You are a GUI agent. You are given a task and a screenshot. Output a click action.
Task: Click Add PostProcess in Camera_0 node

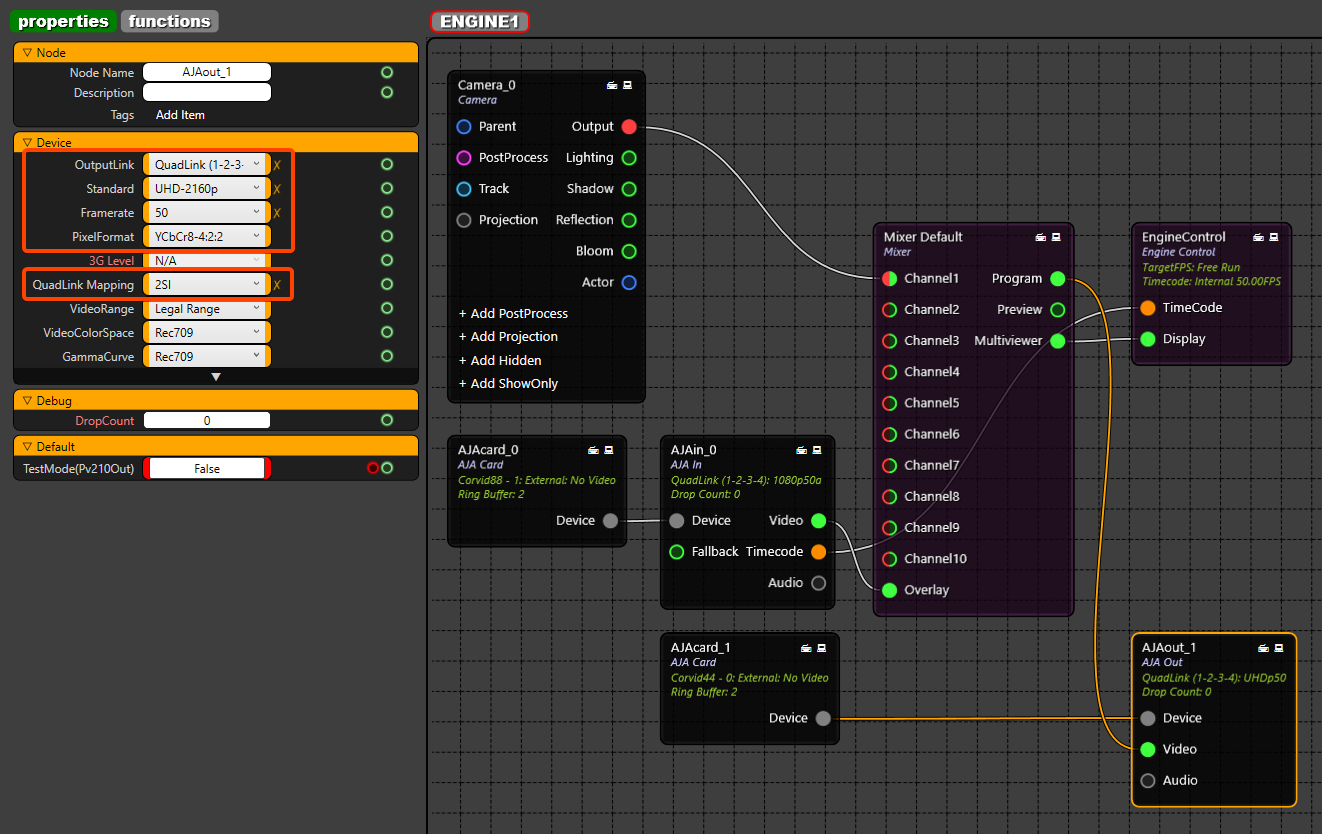513,314
